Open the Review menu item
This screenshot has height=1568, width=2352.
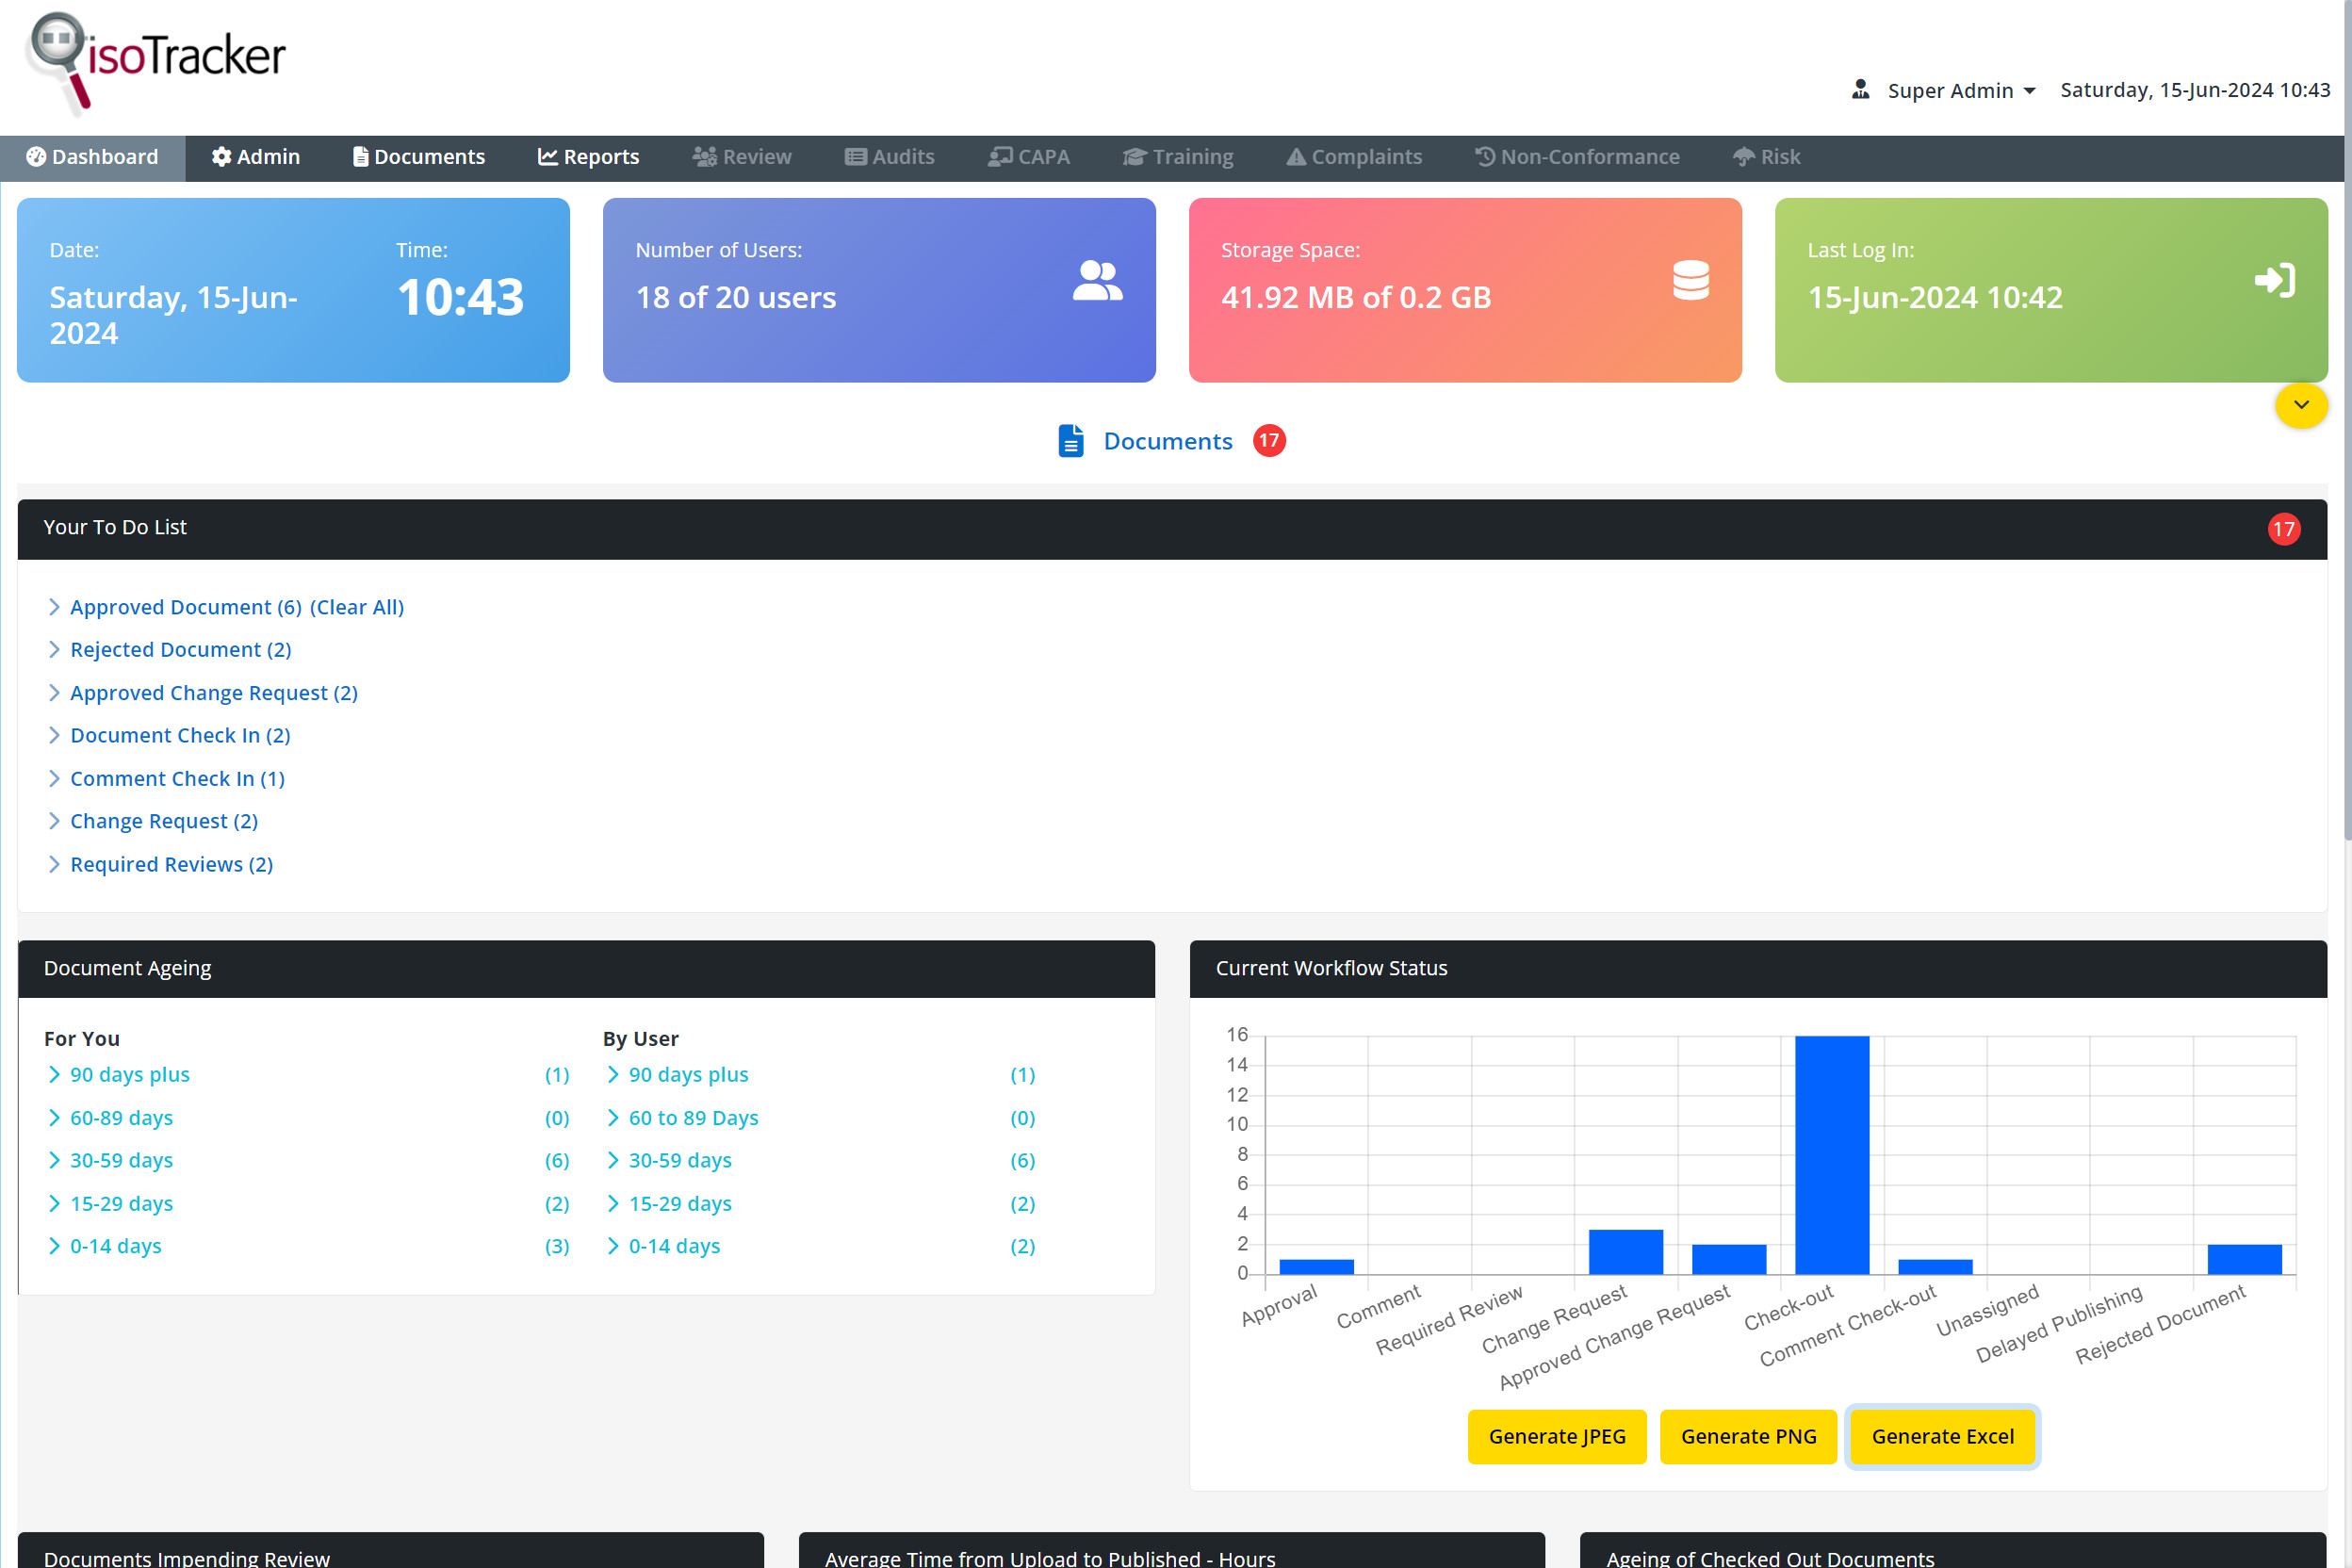[x=741, y=157]
